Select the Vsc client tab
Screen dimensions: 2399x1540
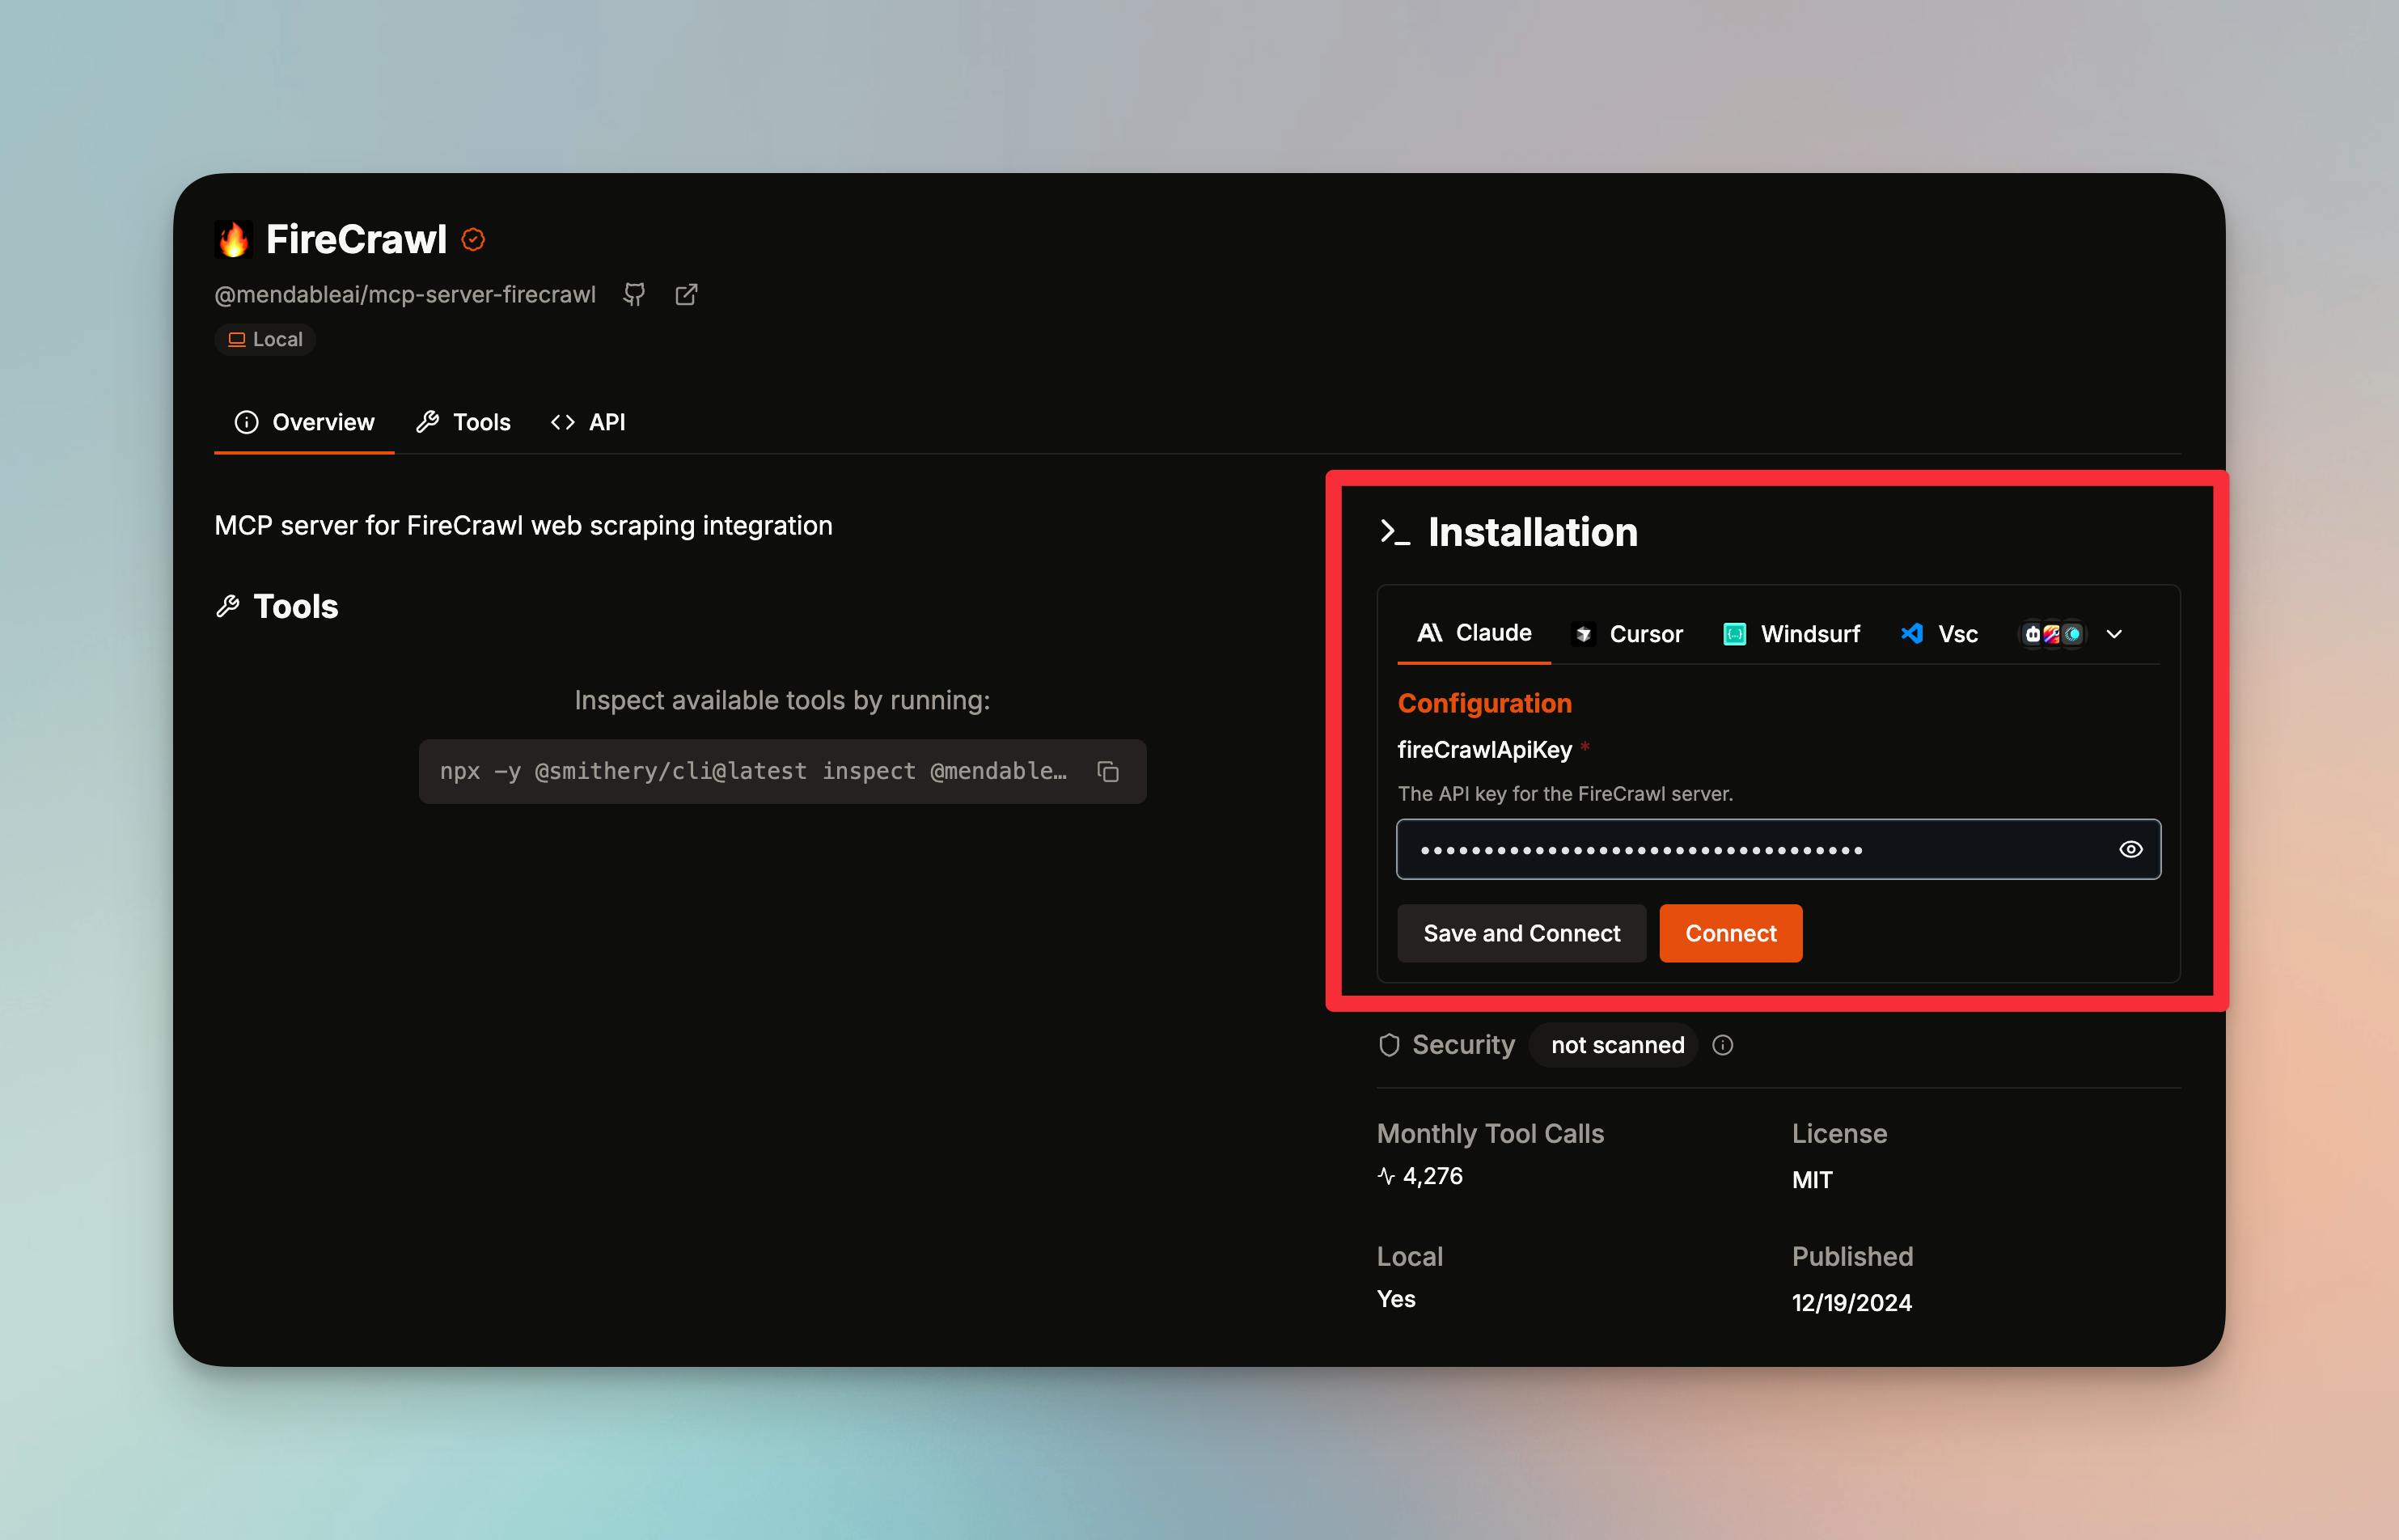(x=1939, y=634)
